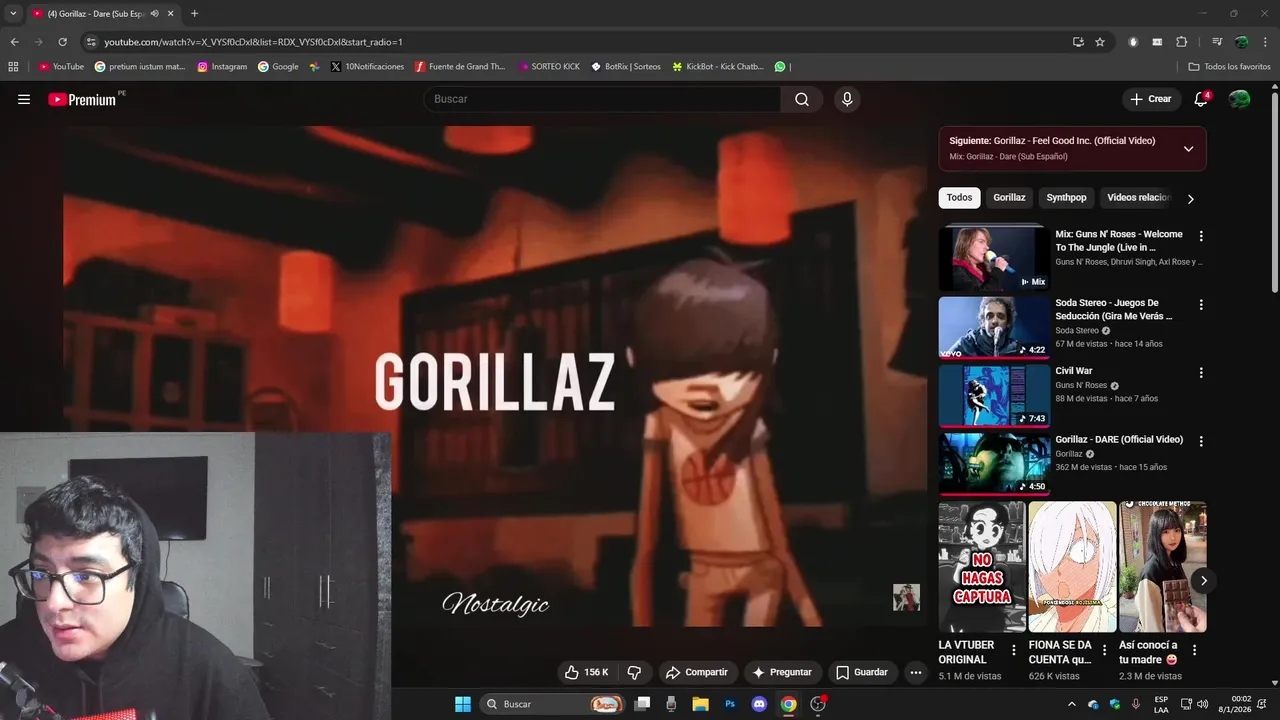
Task: Click the Compartir button
Action: 697,672
